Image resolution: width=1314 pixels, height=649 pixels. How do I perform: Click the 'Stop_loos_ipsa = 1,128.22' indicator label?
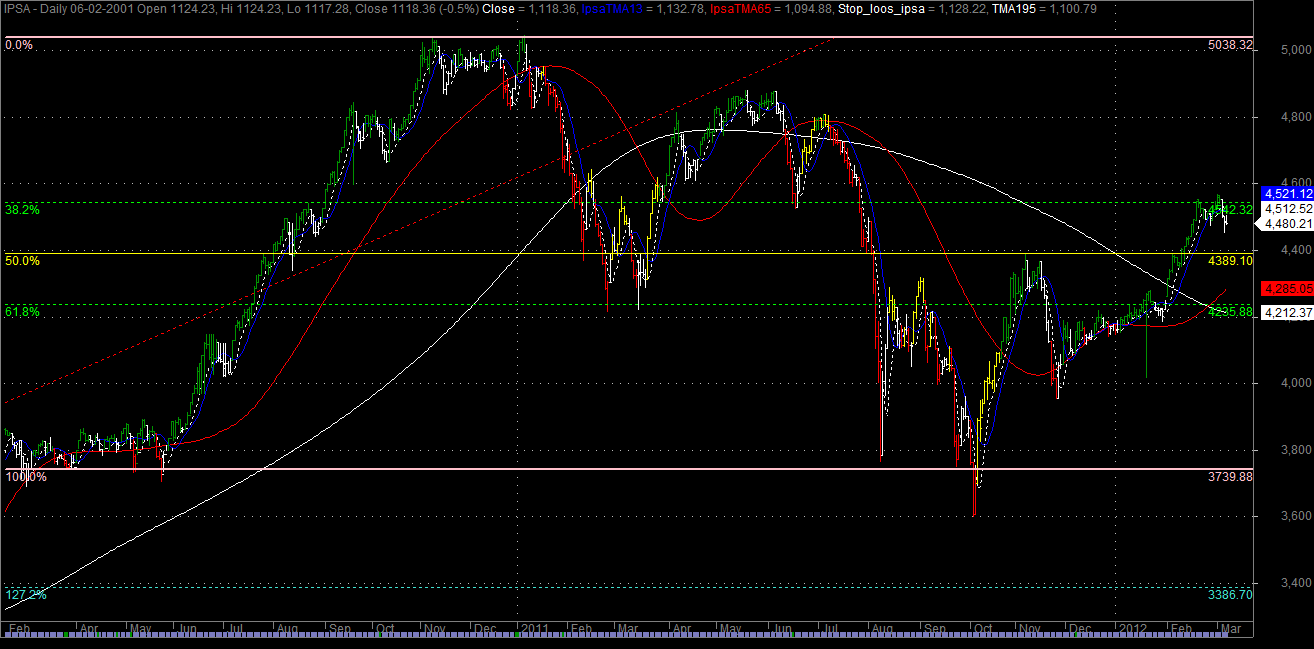910,8
